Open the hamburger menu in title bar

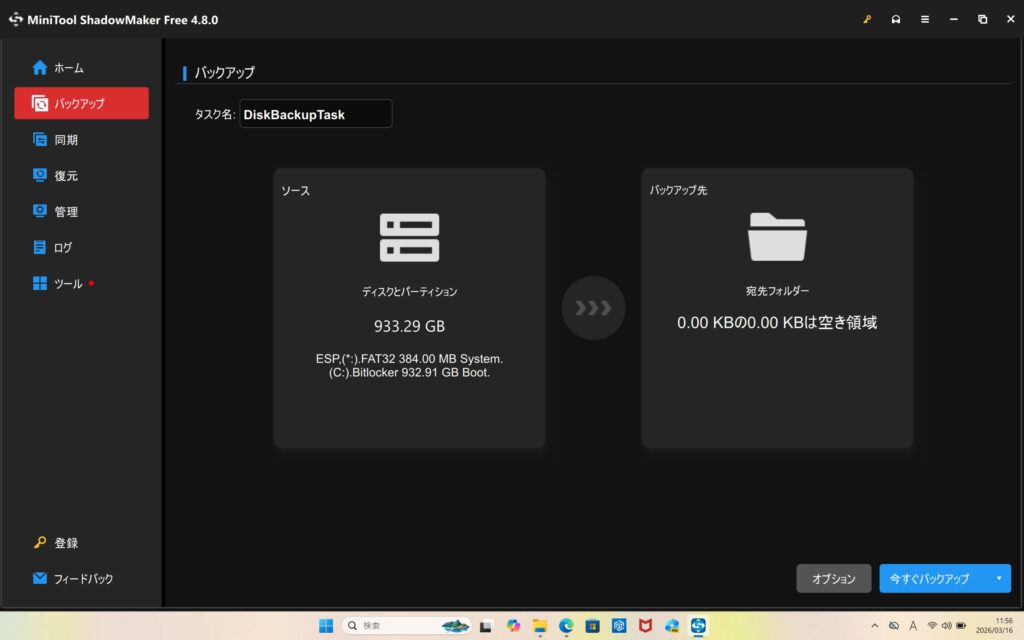(925, 19)
